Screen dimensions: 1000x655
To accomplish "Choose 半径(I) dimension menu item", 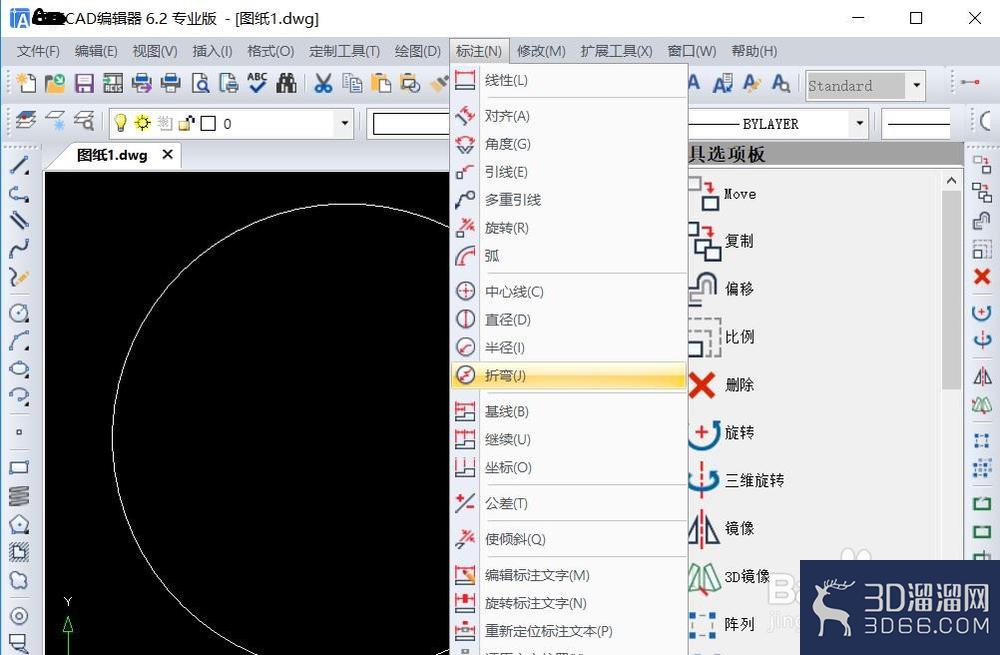I will (569, 348).
